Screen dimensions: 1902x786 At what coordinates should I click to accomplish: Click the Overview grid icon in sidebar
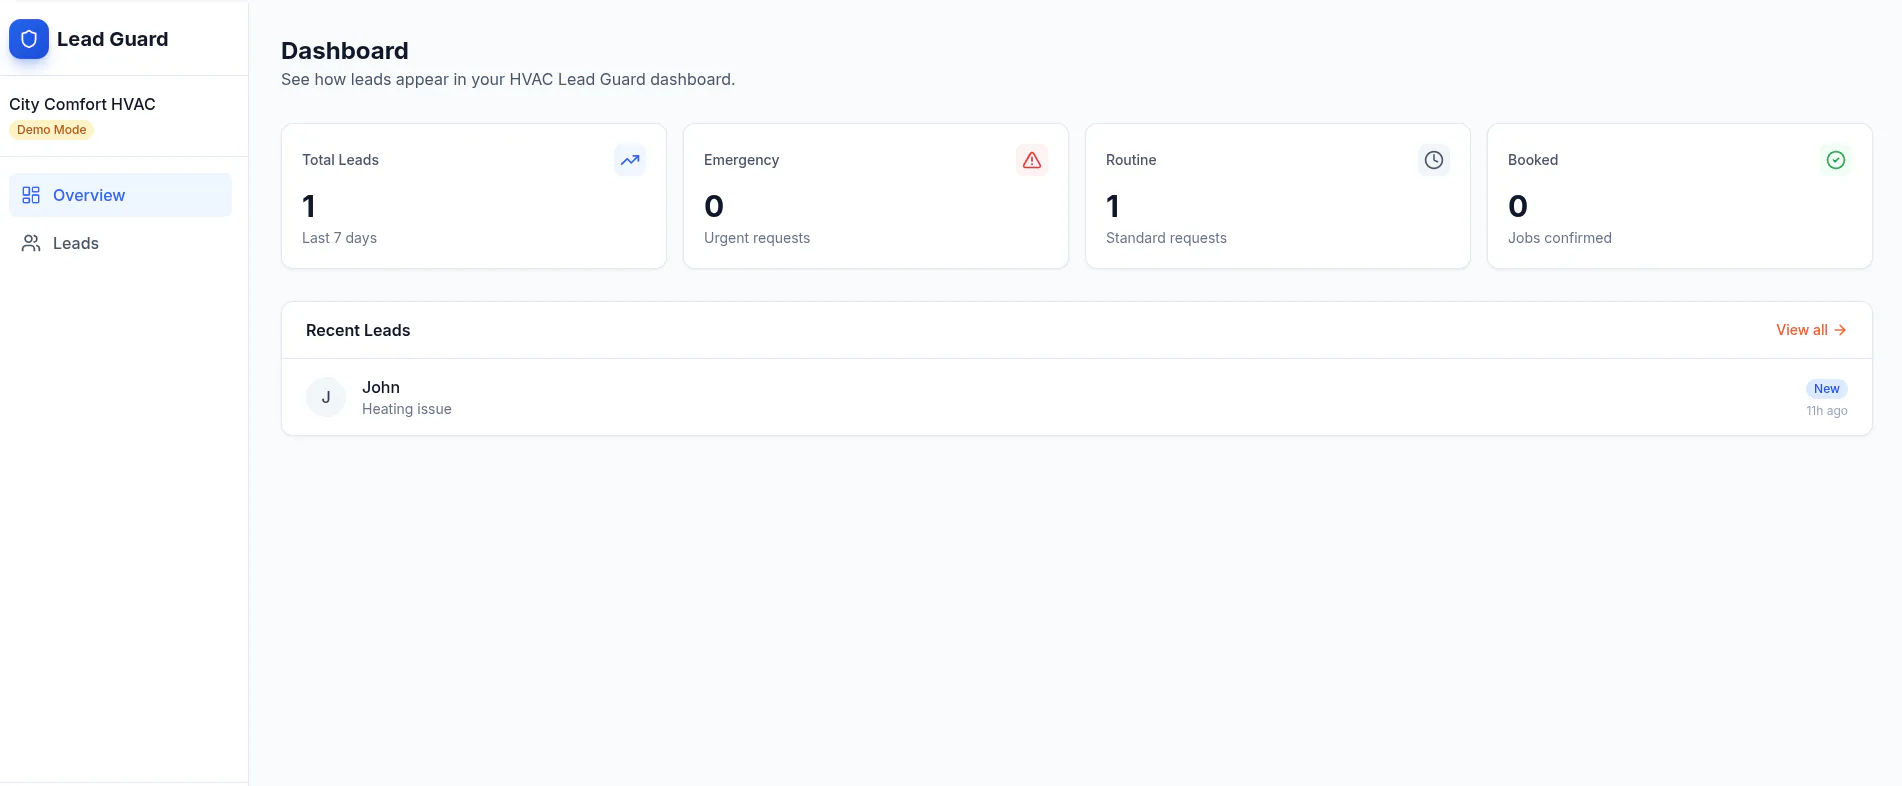pyautogui.click(x=31, y=195)
